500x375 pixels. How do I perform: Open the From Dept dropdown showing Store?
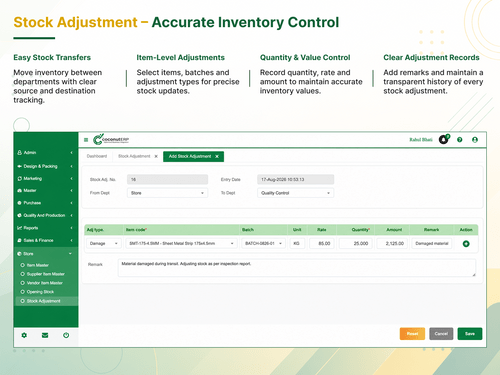click(x=167, y=193)
